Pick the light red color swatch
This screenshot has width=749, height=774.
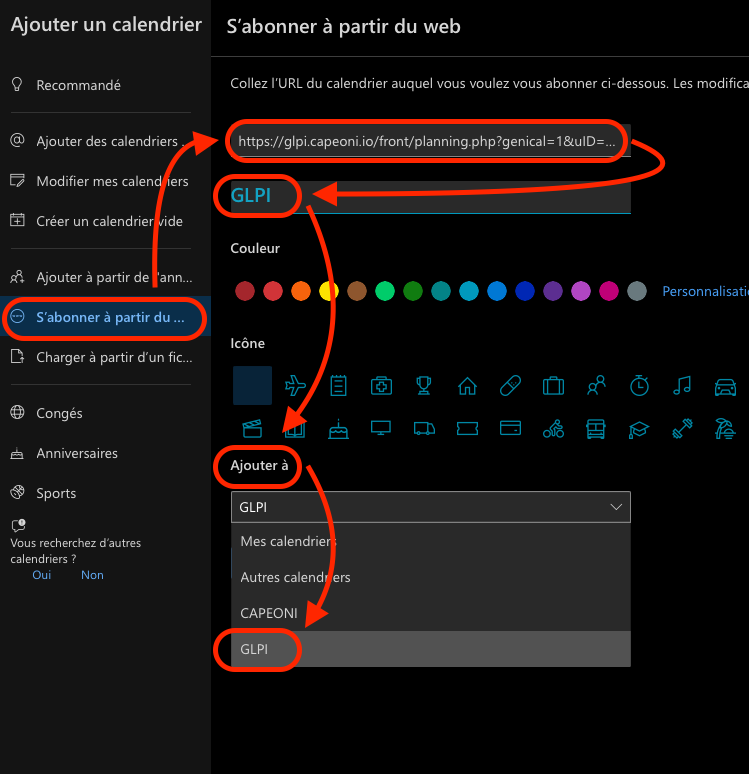(273, 291)
